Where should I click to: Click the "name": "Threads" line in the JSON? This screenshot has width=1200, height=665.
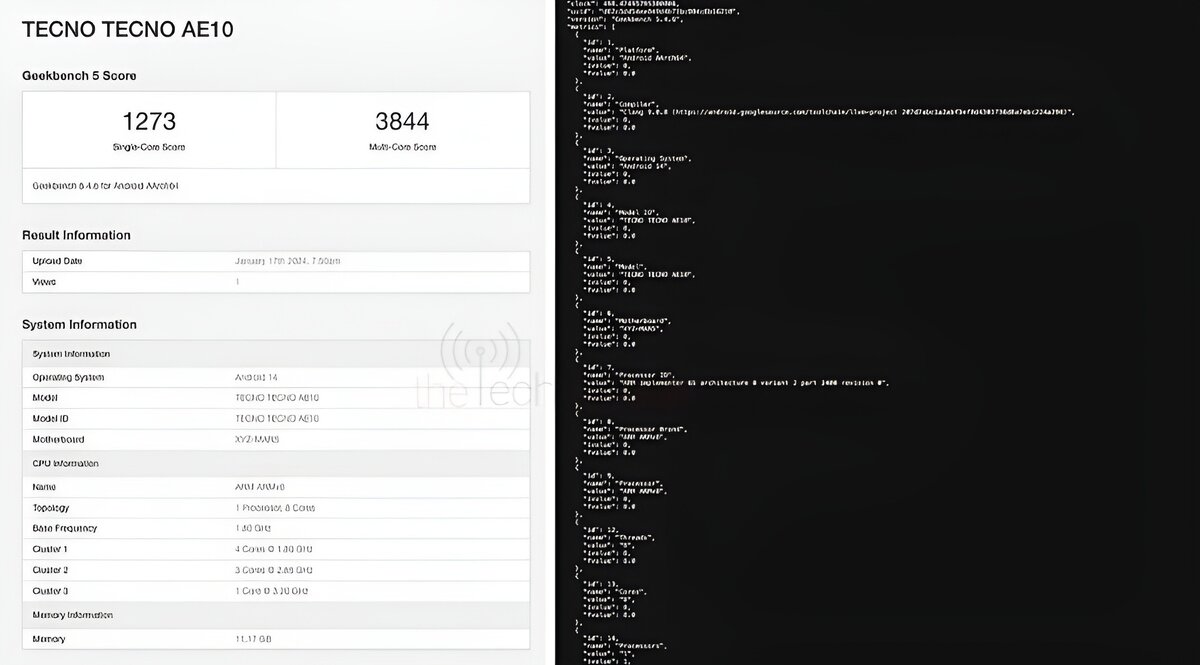point(621,537)
